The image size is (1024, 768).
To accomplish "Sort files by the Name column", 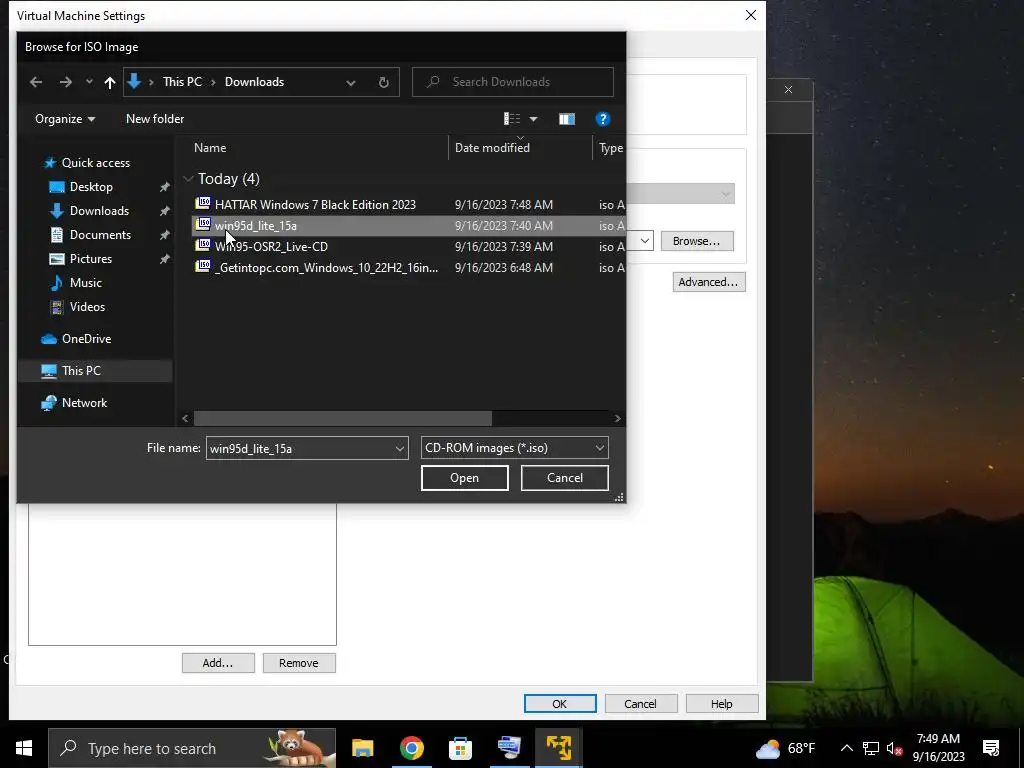I will [x=210, y=148].
